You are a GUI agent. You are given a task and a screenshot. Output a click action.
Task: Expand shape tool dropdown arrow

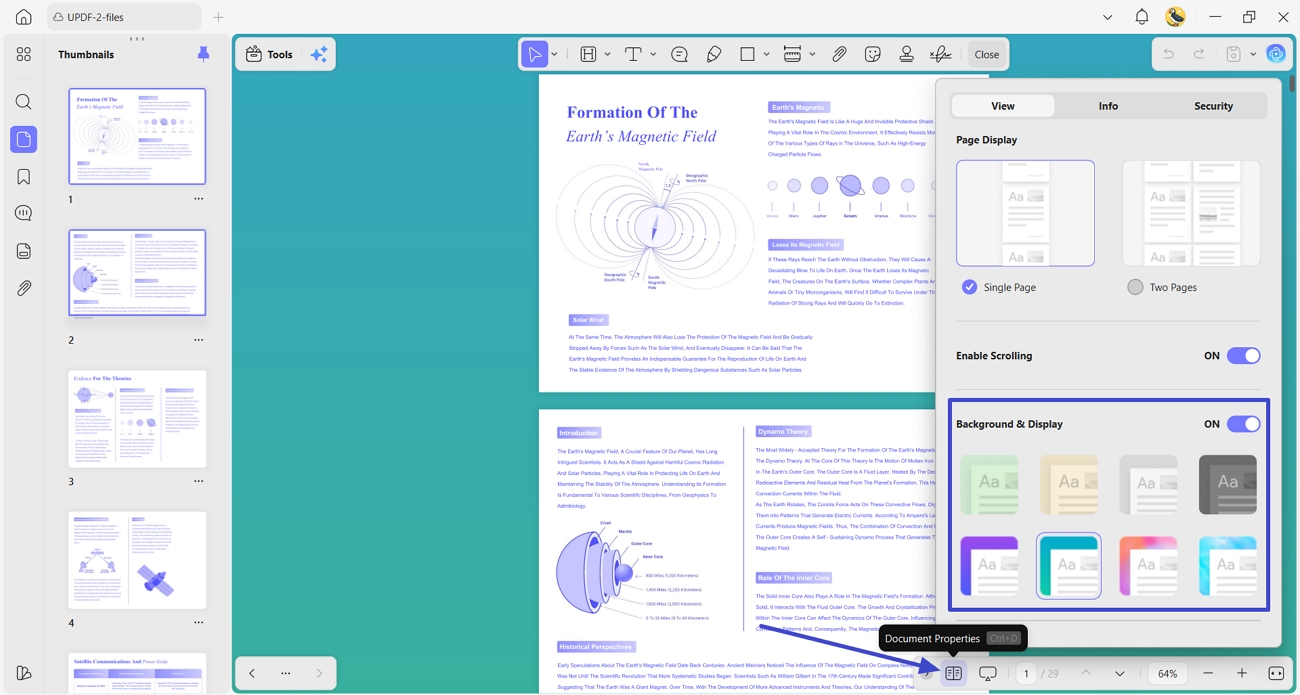pos(767,54)
